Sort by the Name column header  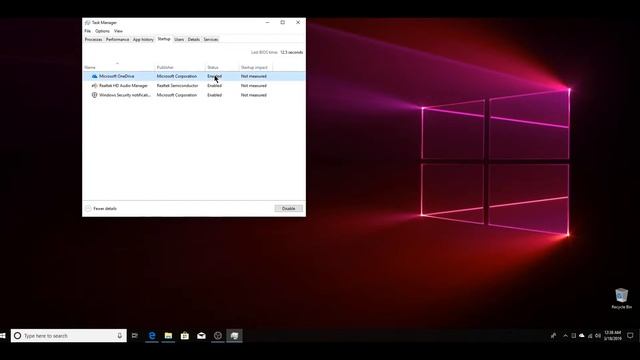(118, 67)
